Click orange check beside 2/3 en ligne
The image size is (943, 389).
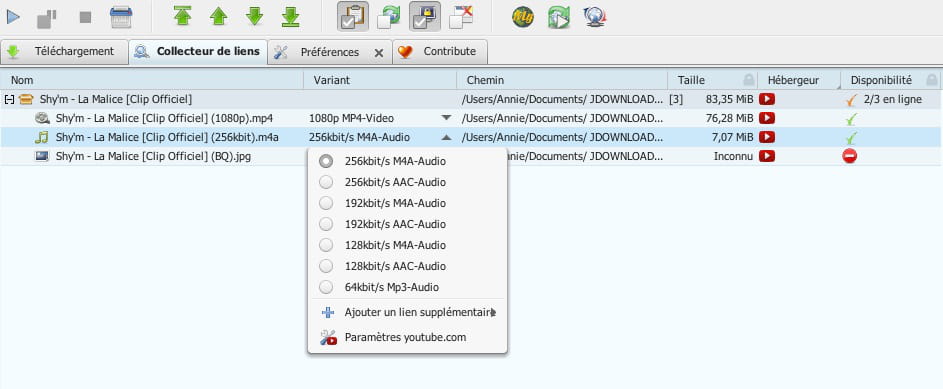[x=850, y=99]
